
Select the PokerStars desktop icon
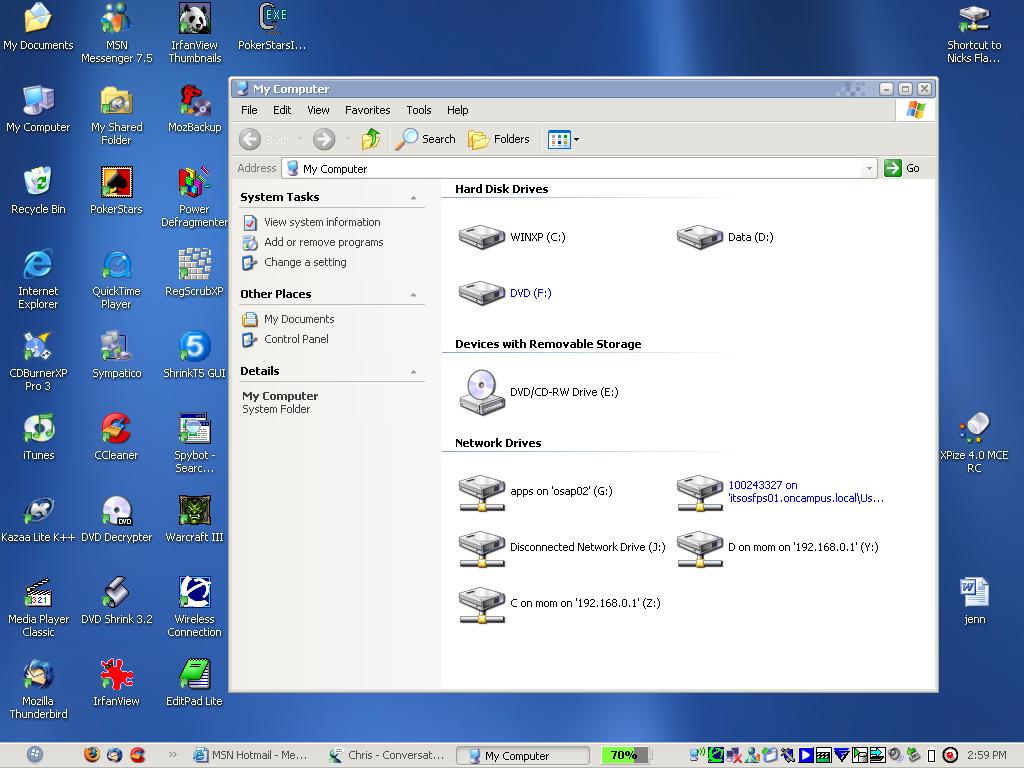click(116, 191)
